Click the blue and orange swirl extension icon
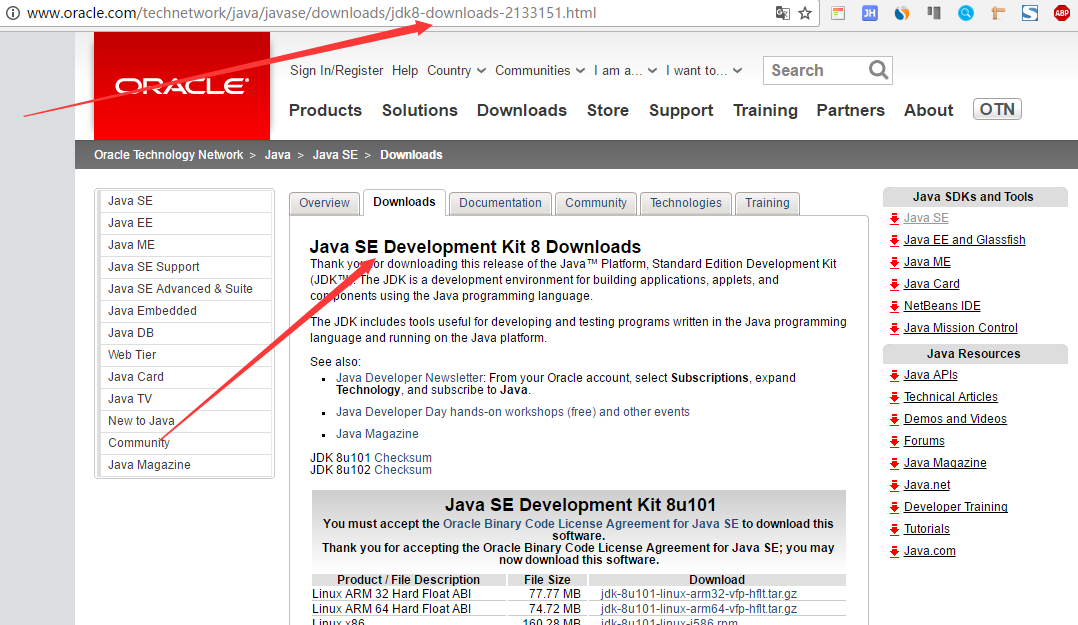This screenshot has width=1078, height=625. [902, 13]
